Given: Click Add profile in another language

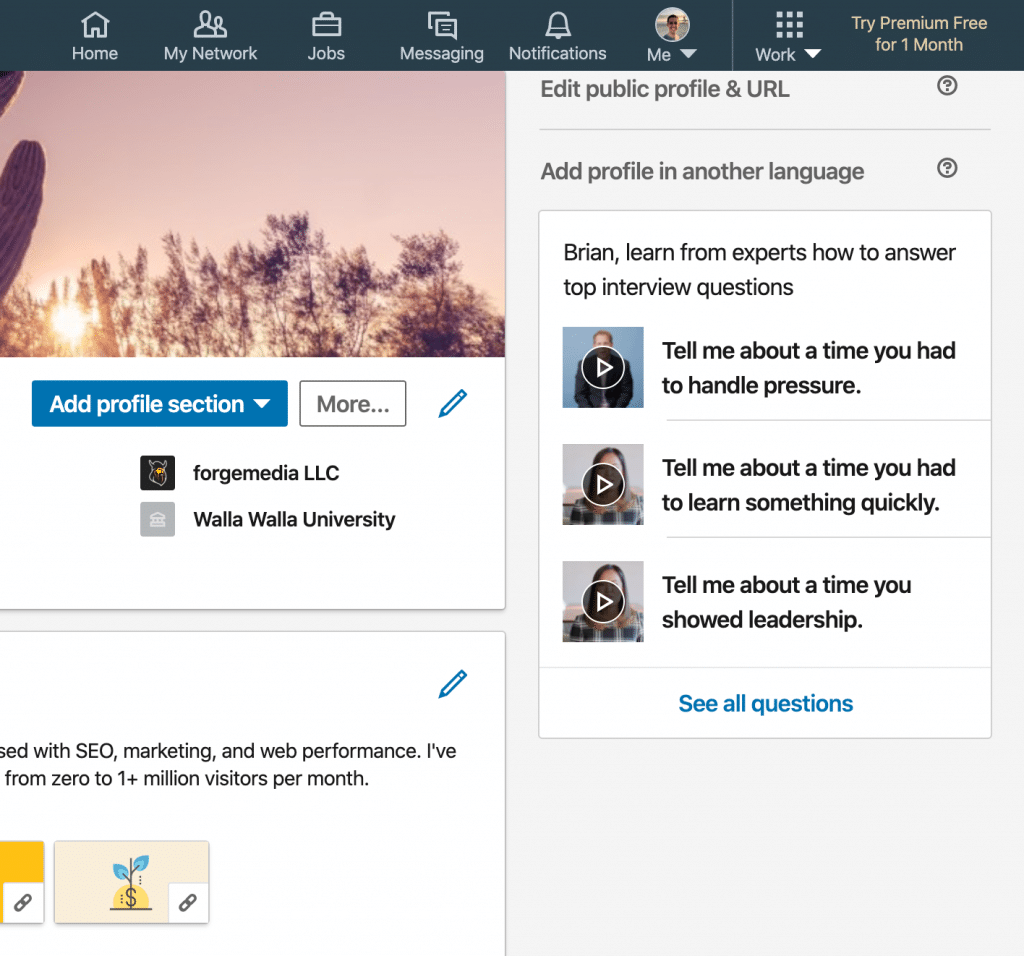Looking at the screenshot, I should point(702,171).
